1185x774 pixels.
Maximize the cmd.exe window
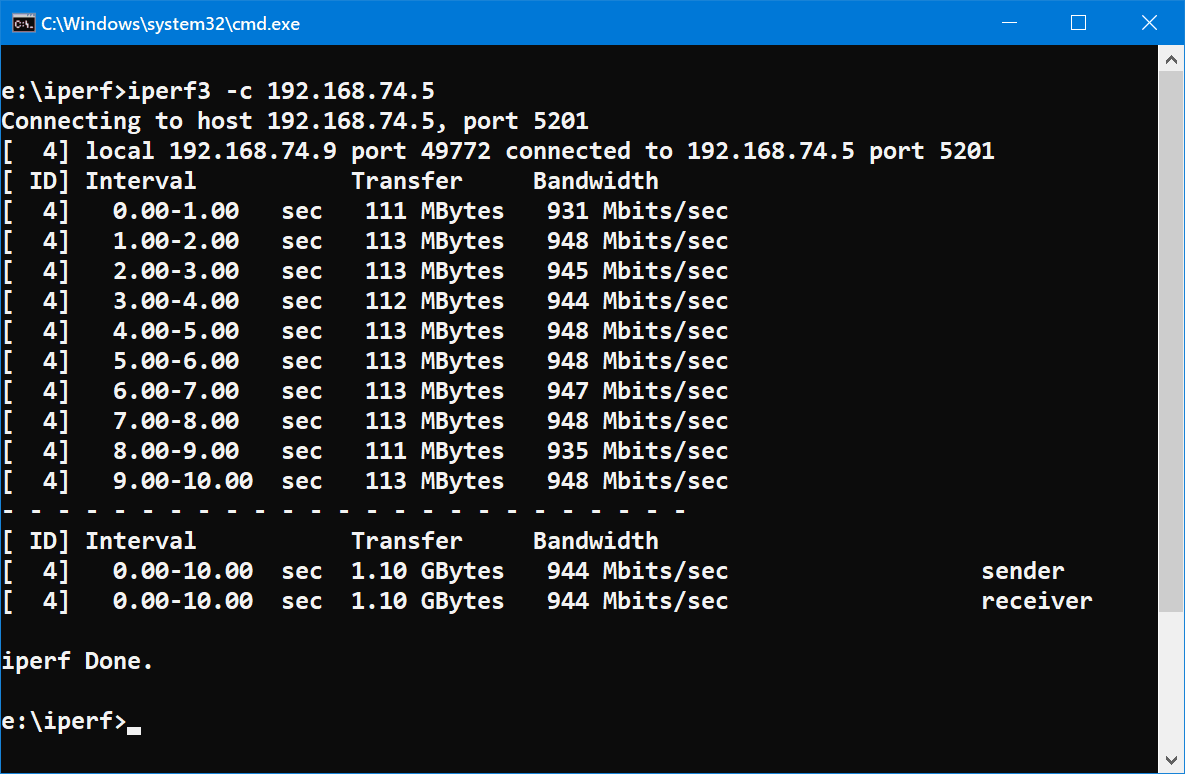coord(1078,23)
